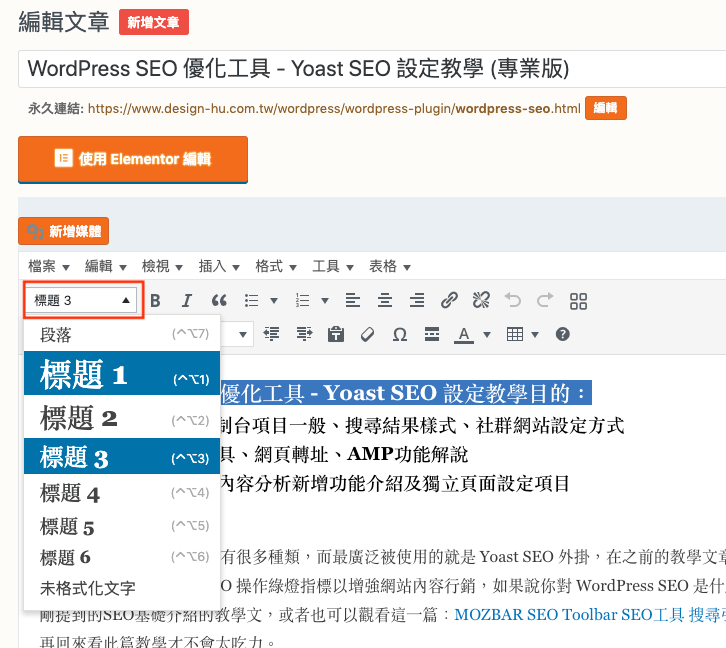Click the line about 搜尋結果樣式、社群網站設定方式
726x648 pixels.
click(422, 425)
